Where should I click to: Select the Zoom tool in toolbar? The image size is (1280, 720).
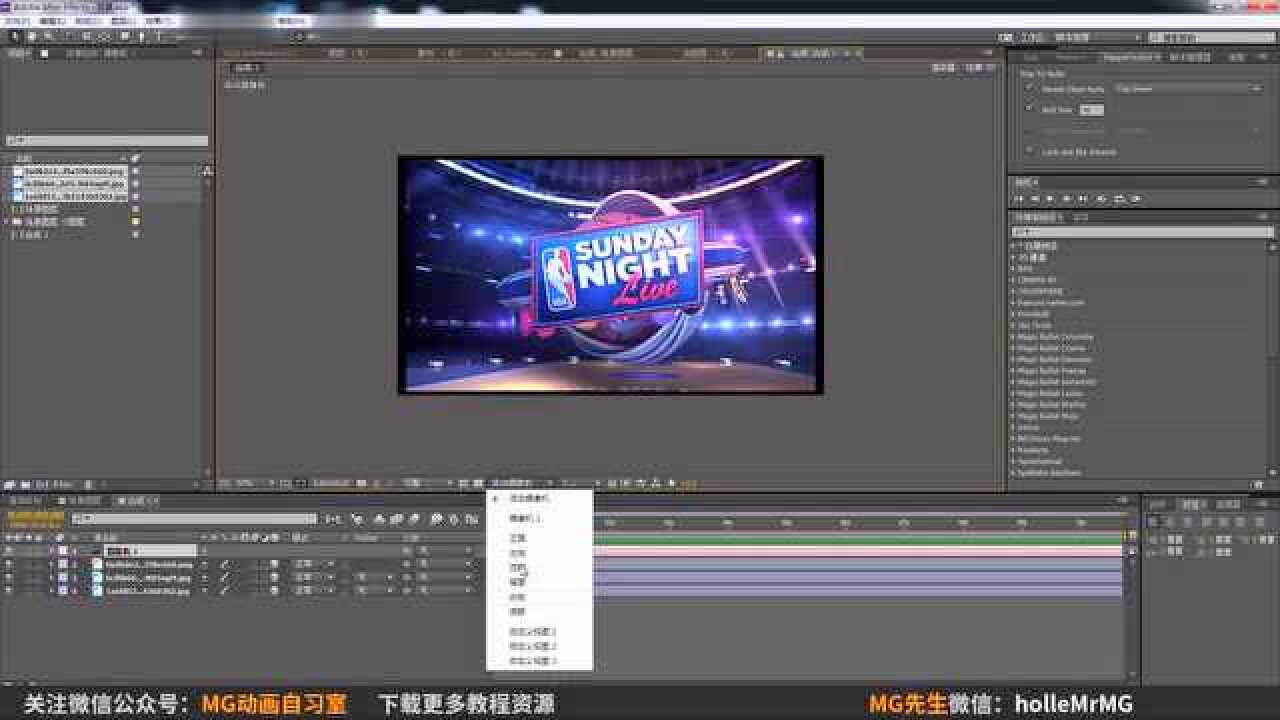coord(47,36)
